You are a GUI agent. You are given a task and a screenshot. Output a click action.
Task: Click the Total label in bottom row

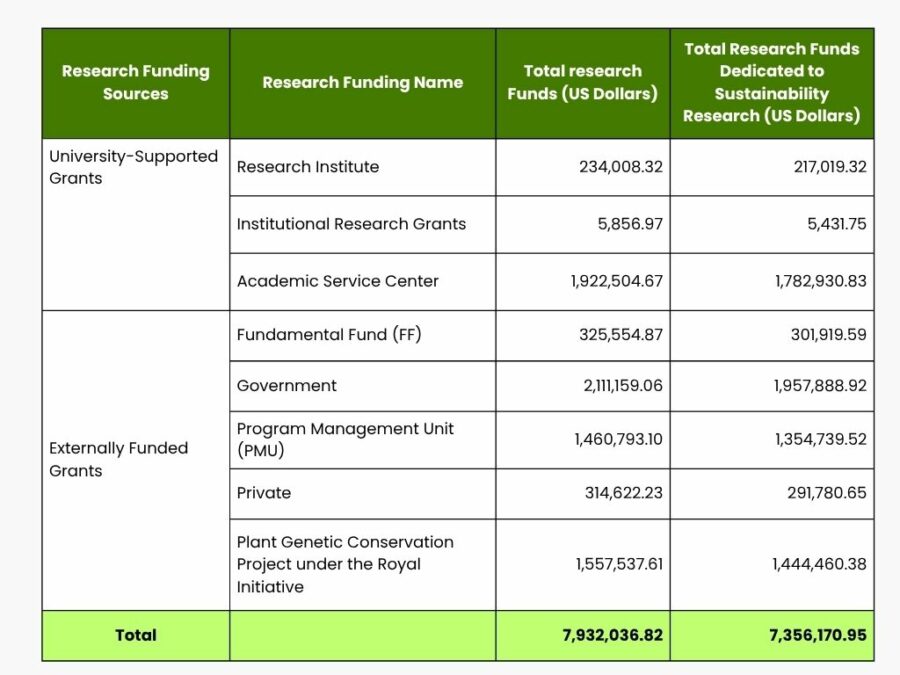click(x=135, y=635)
